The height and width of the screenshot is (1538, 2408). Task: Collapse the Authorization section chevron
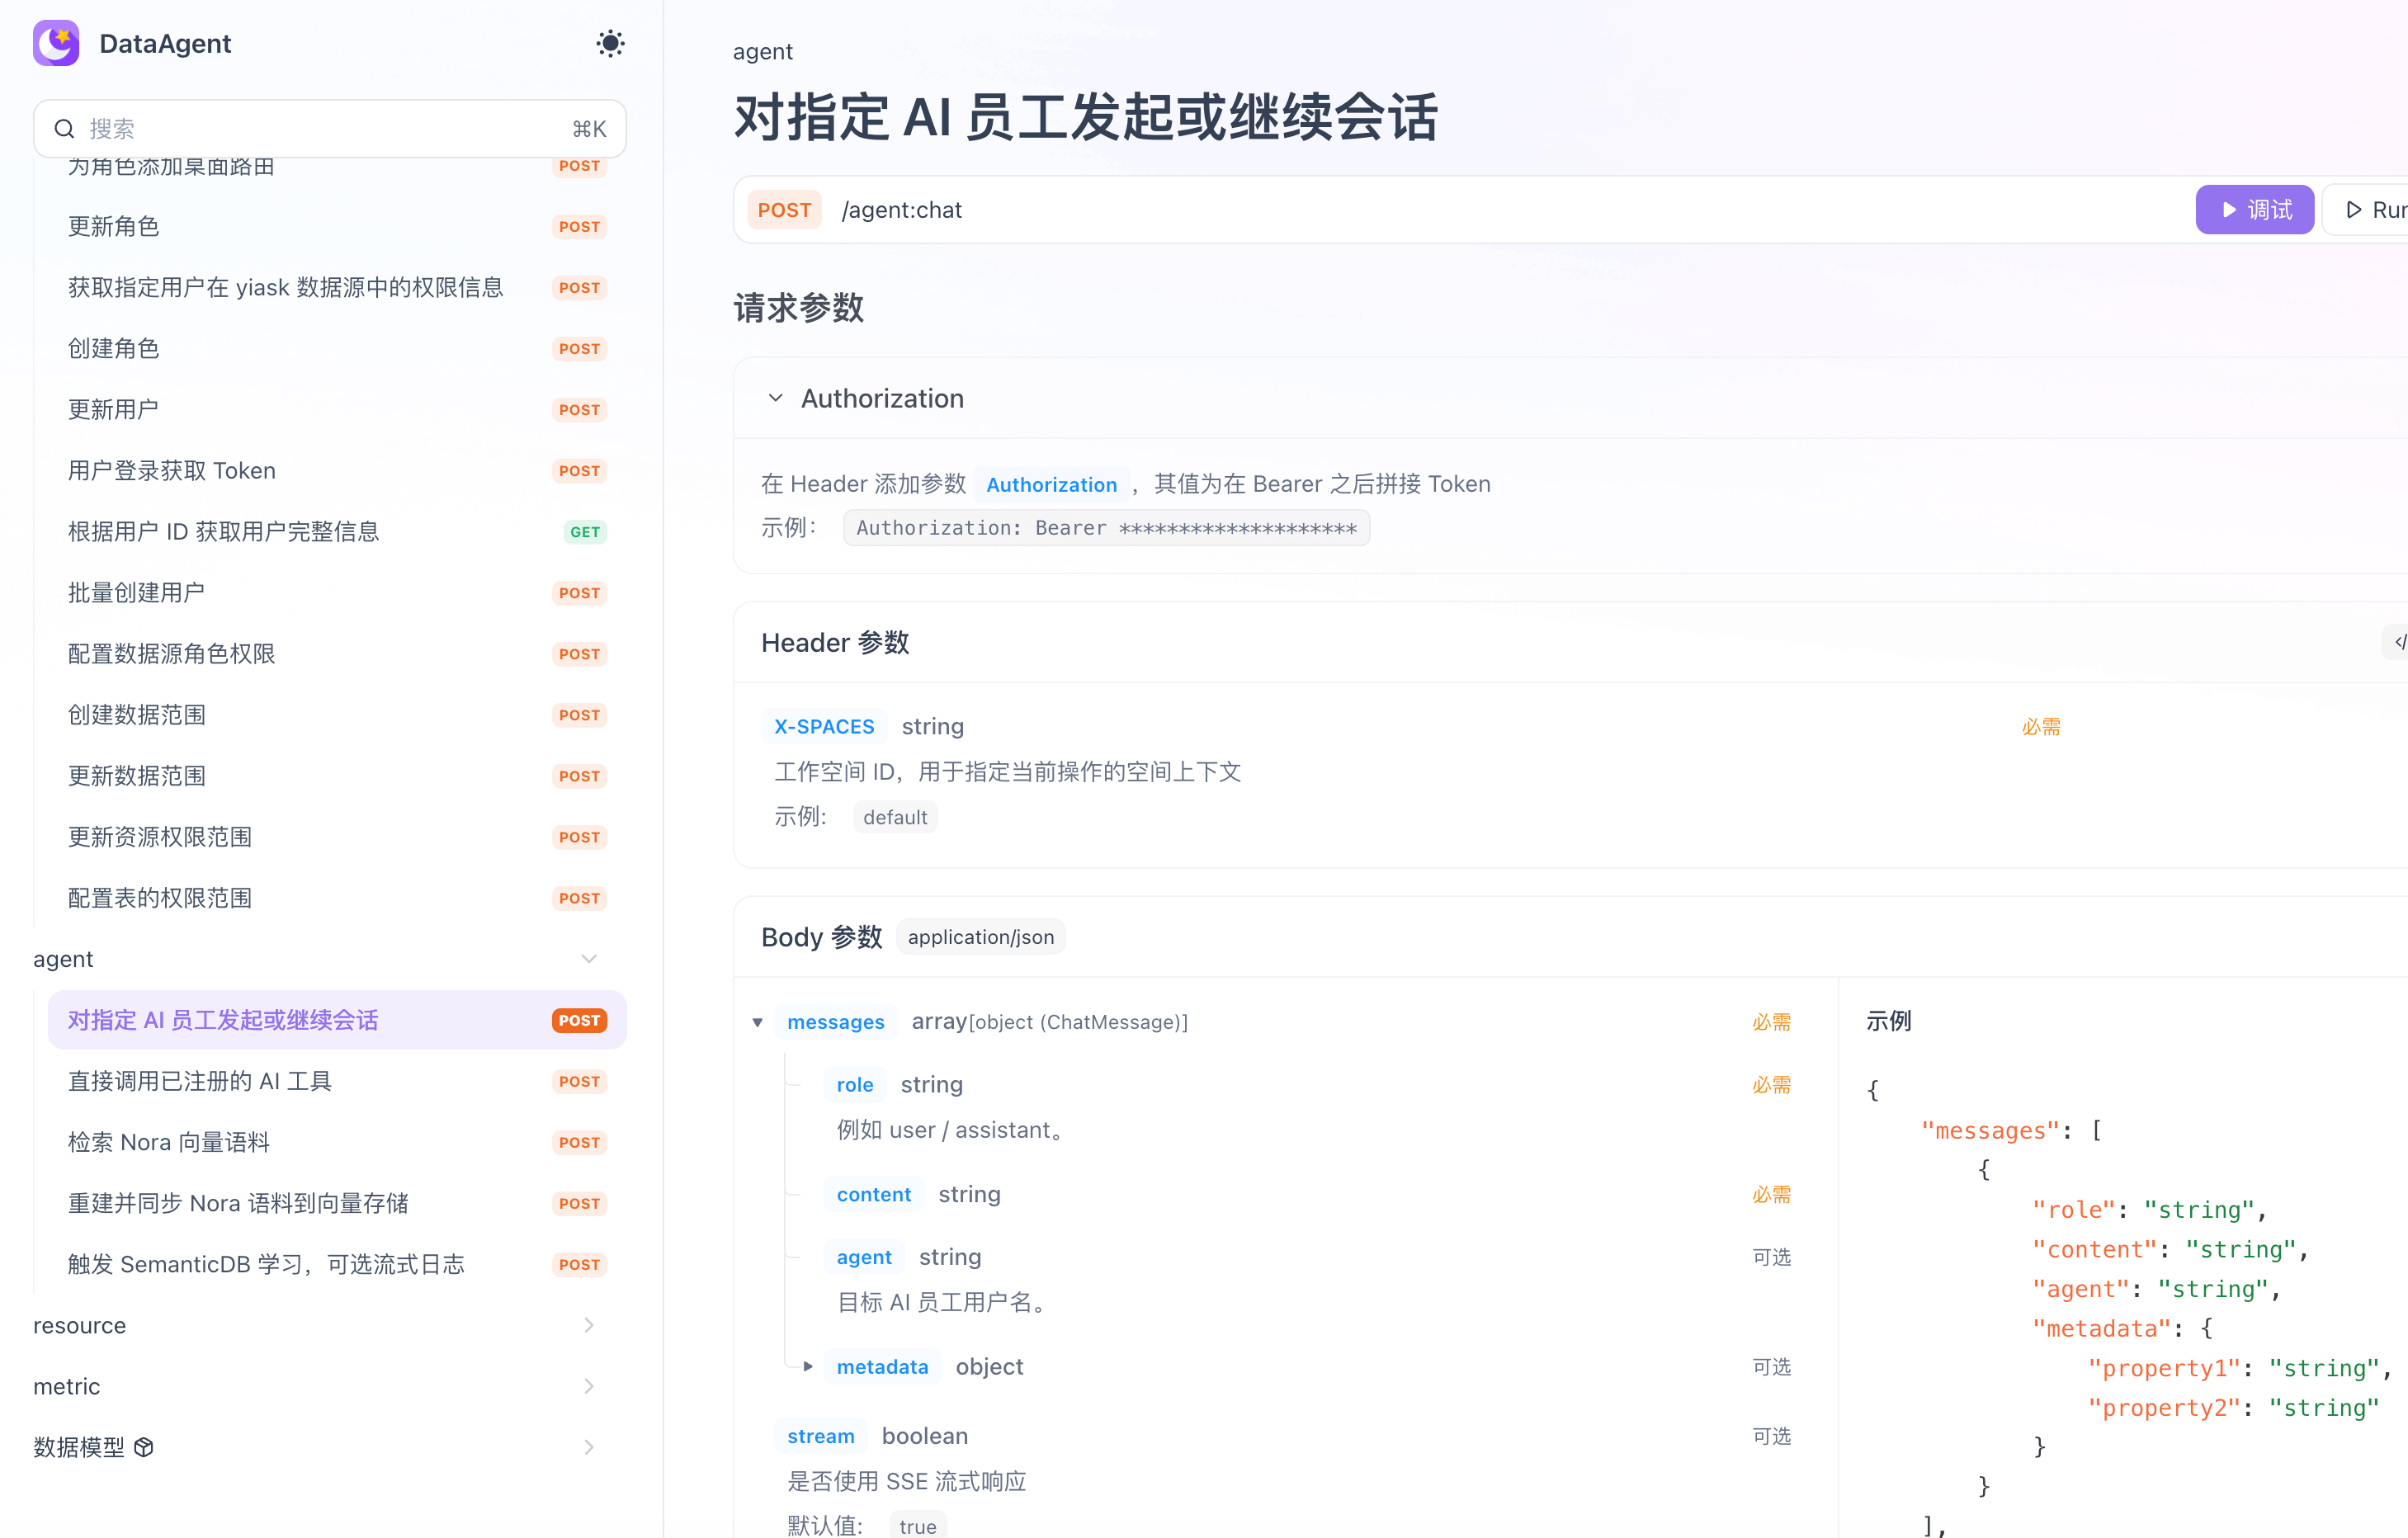click(775, 398)
